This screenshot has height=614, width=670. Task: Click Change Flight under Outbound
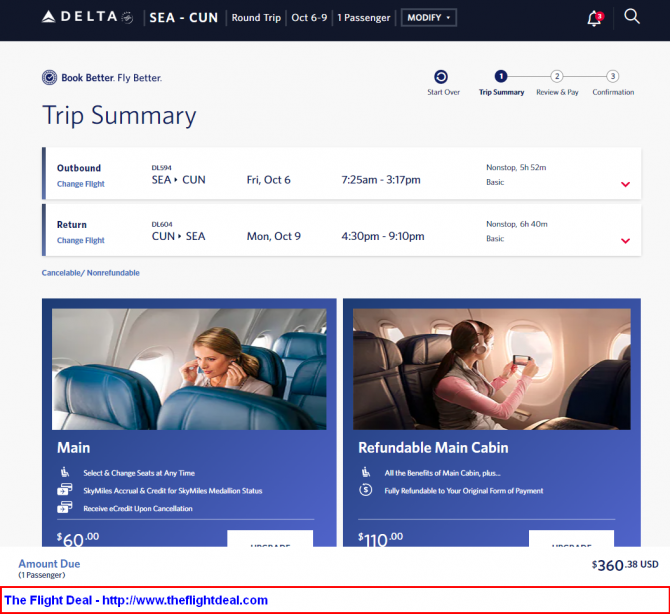(x=81, y=184)
